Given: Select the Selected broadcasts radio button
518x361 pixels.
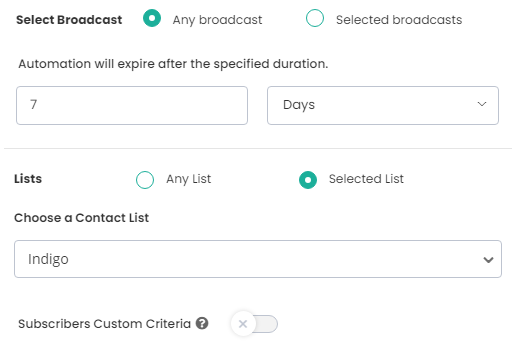Looking at the screenshot, I should (x=315, y=18).
